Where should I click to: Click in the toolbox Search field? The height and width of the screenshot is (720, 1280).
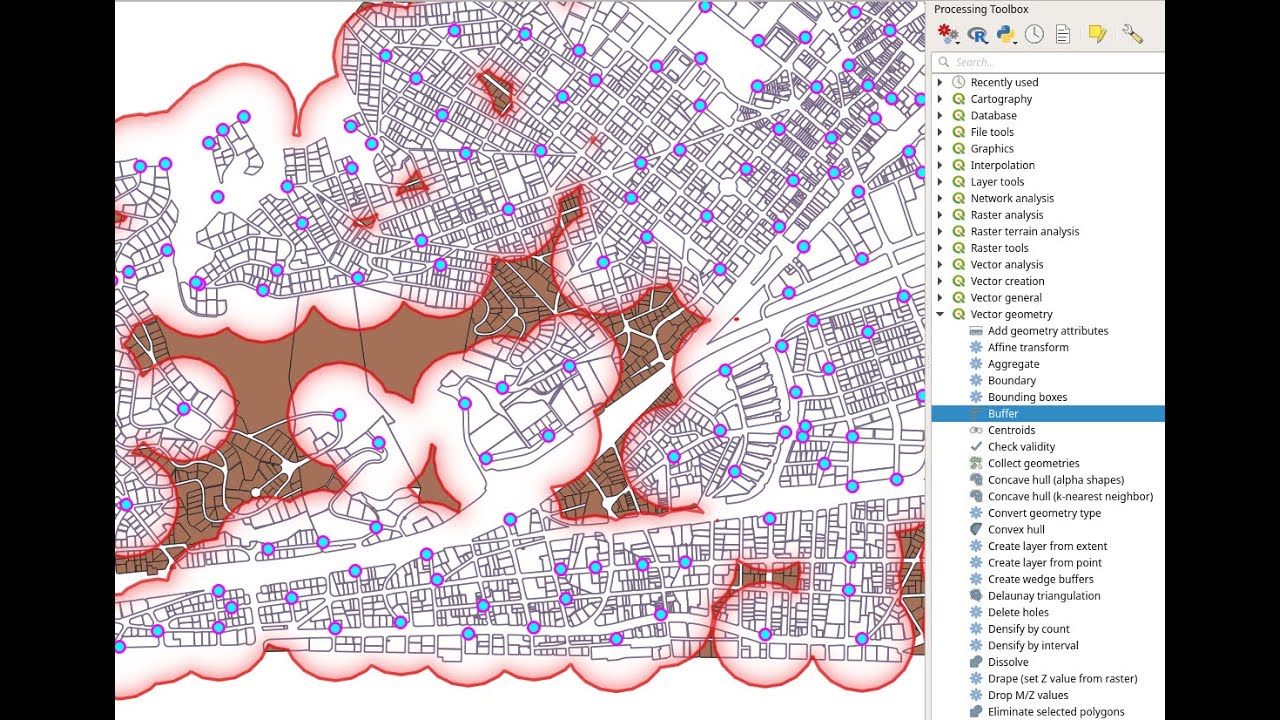click(1048, 62)
